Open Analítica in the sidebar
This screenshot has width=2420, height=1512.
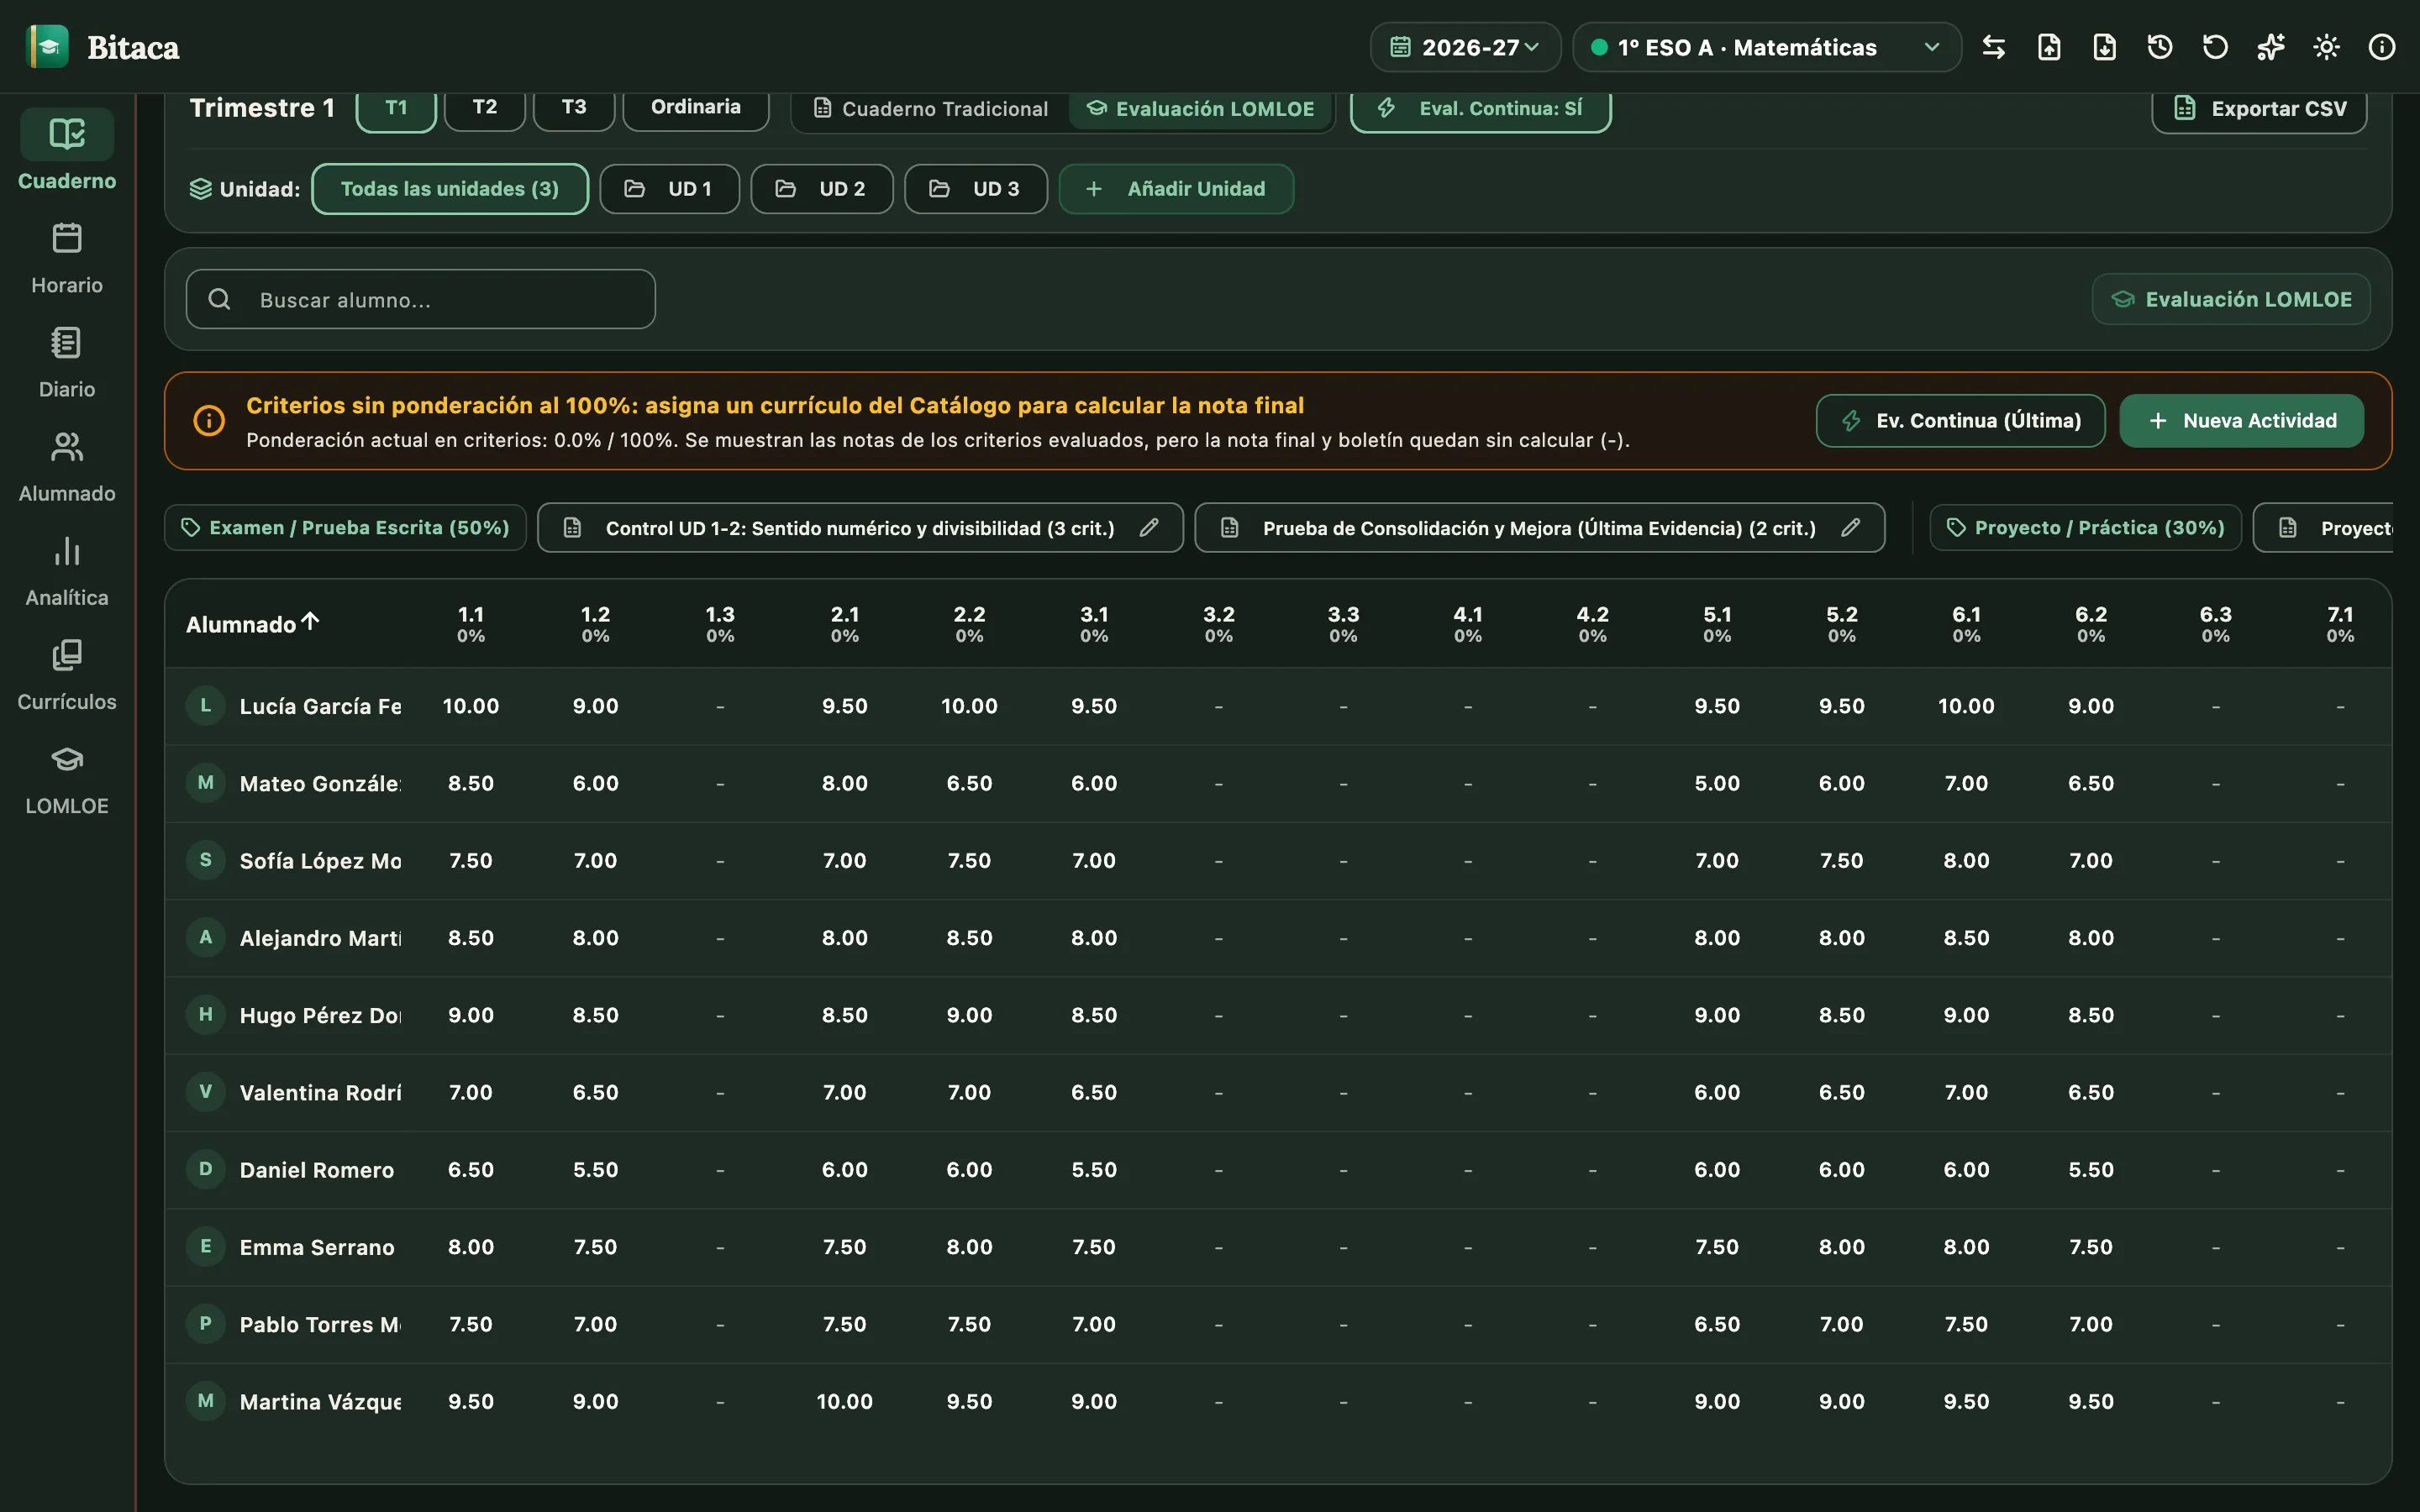point(67,570)
